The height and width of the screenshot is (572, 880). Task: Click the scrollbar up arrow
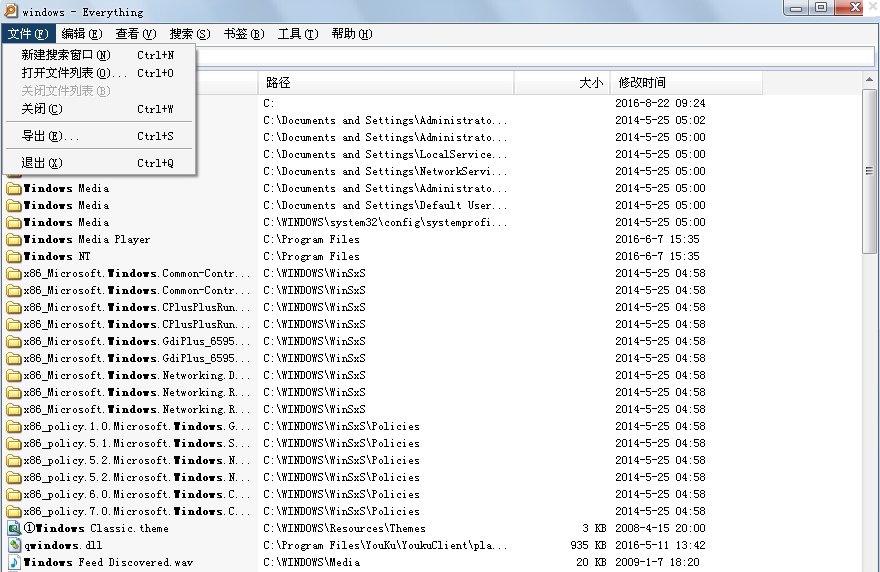click(x=870, y=80)
